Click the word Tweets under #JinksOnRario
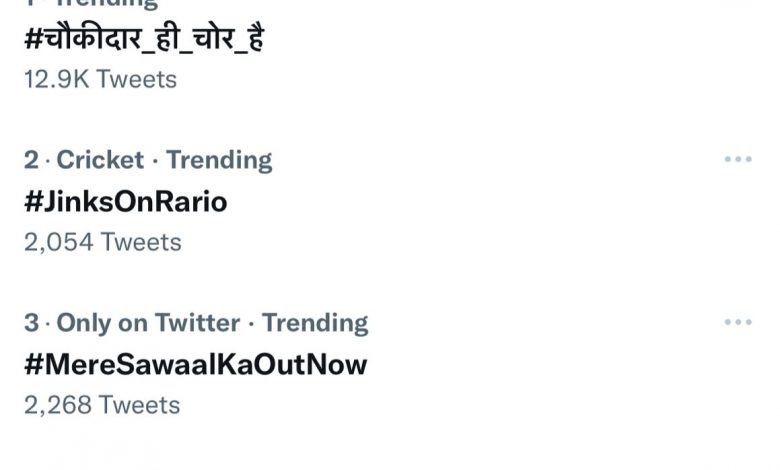 (141, 242)
